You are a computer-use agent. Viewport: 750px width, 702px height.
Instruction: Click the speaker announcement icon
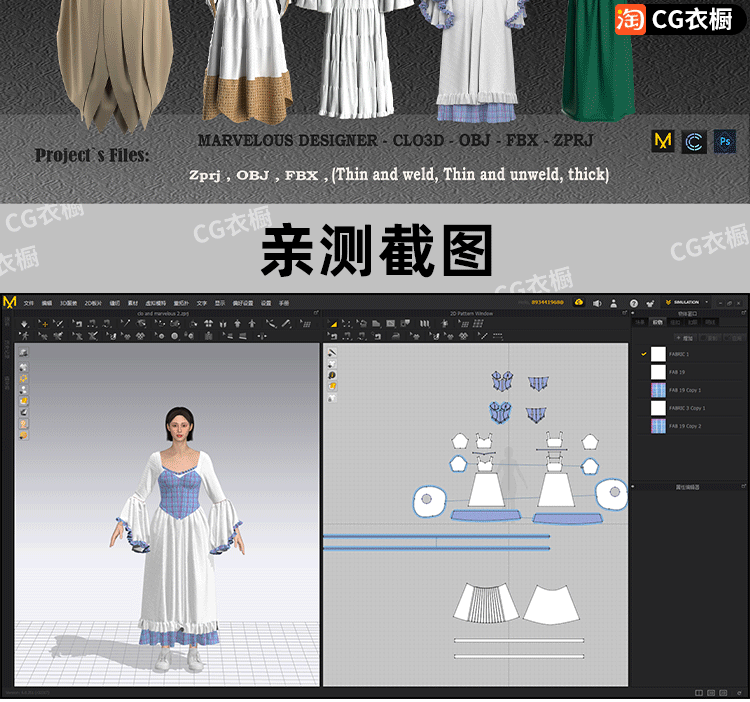coord(597,303)
